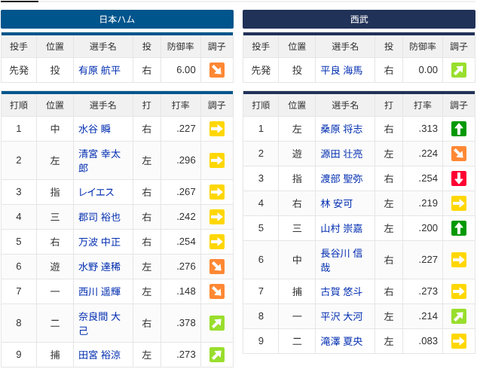This screenshot has height=369, width=480.
Task: Open player link 源田 壮亮
Action: [x=341, y=154]
